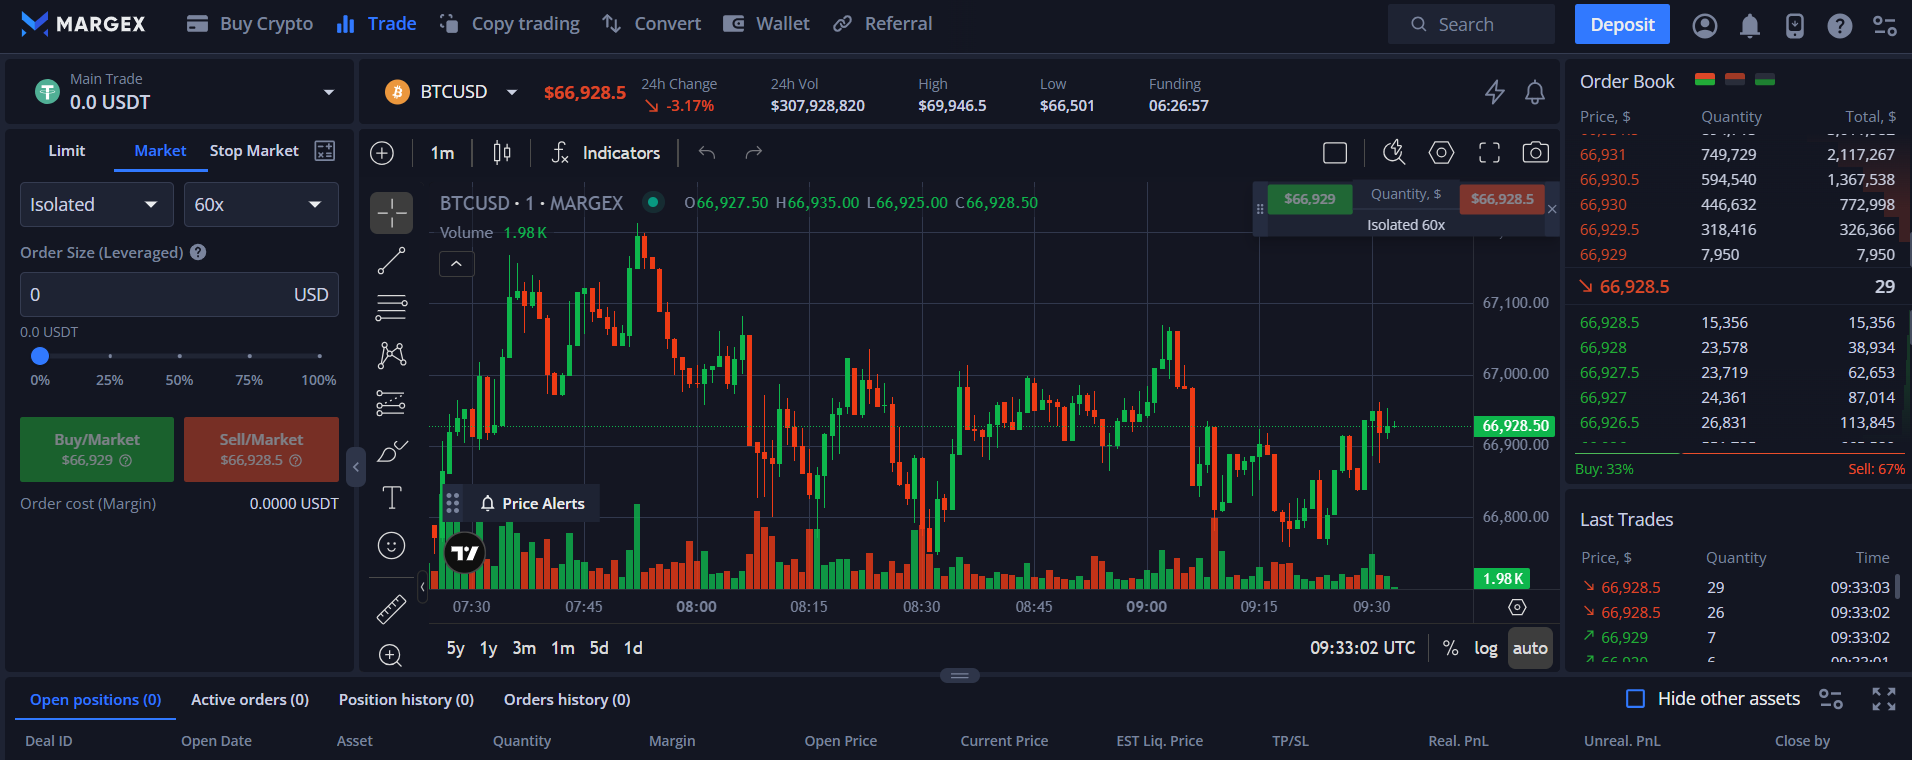
Task: Click the order size percentage slider handle
Action: (x=40, y=356)
